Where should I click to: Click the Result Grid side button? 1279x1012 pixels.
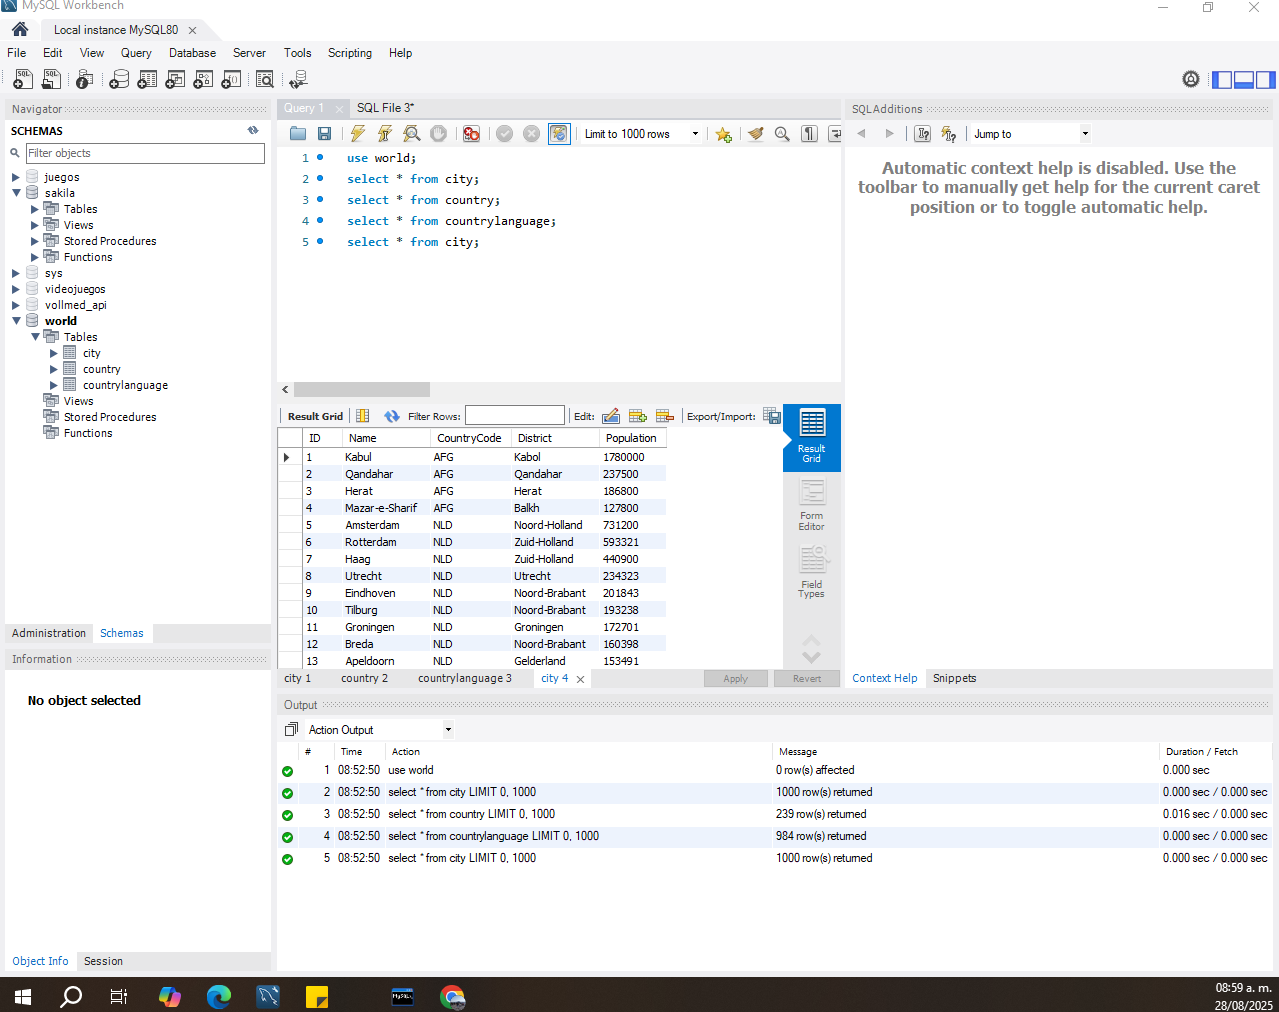click(x=811, y=437)
